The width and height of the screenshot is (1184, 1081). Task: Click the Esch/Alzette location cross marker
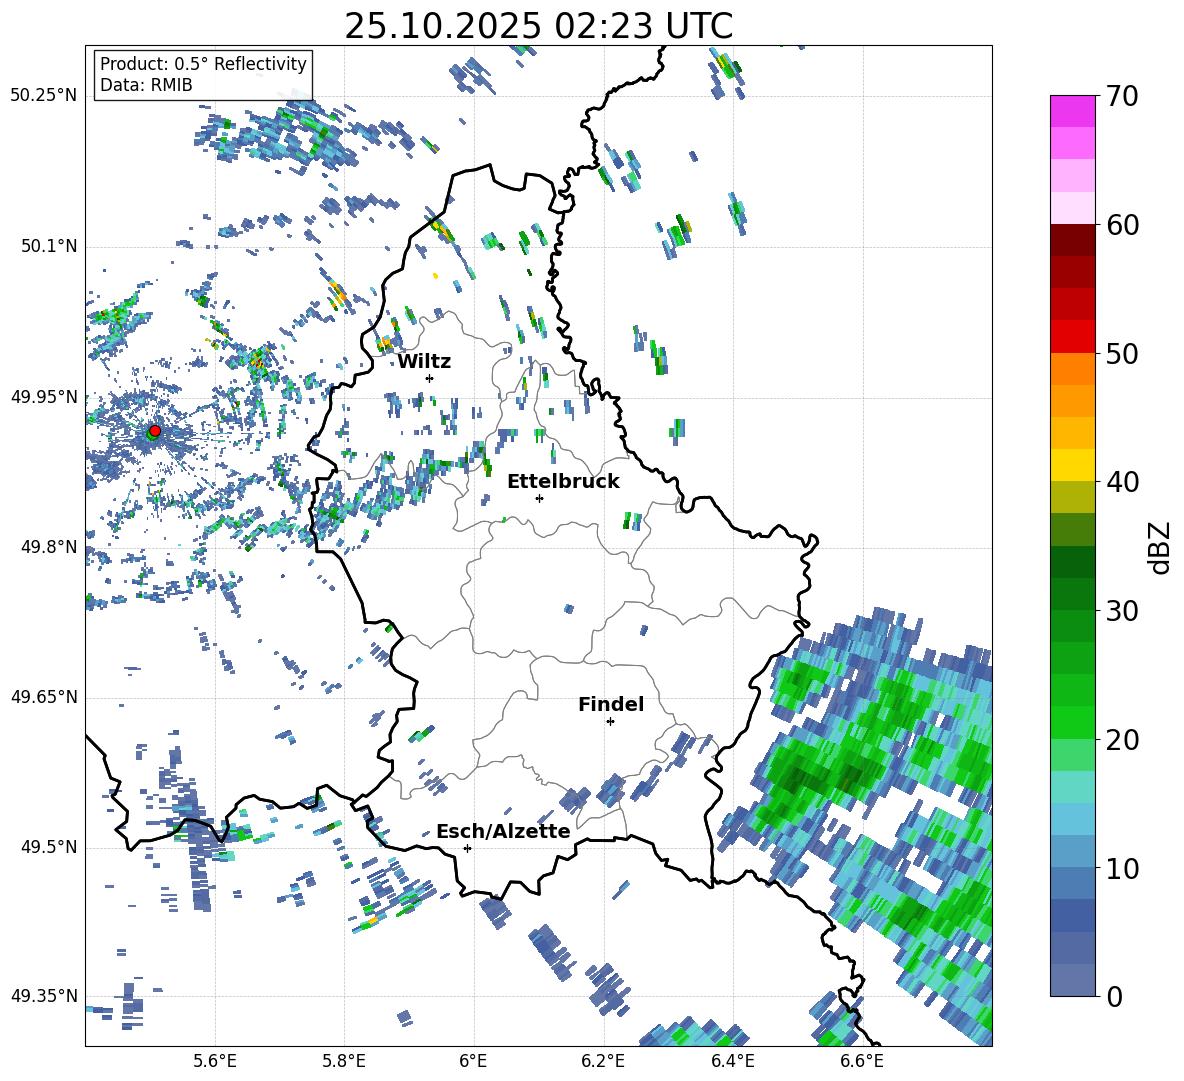point(467,848)
